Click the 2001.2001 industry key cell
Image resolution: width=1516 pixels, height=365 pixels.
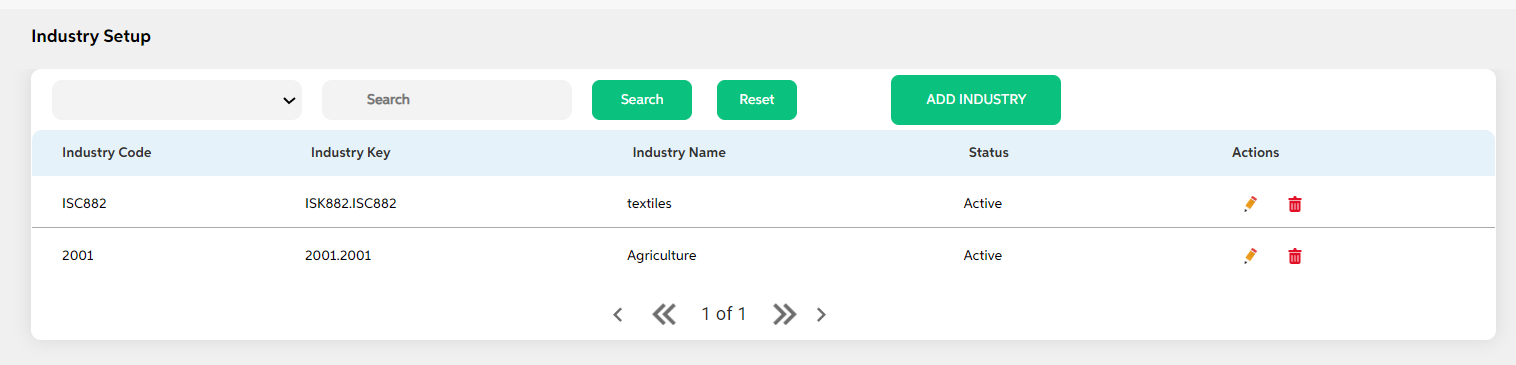tap(338, 256)
